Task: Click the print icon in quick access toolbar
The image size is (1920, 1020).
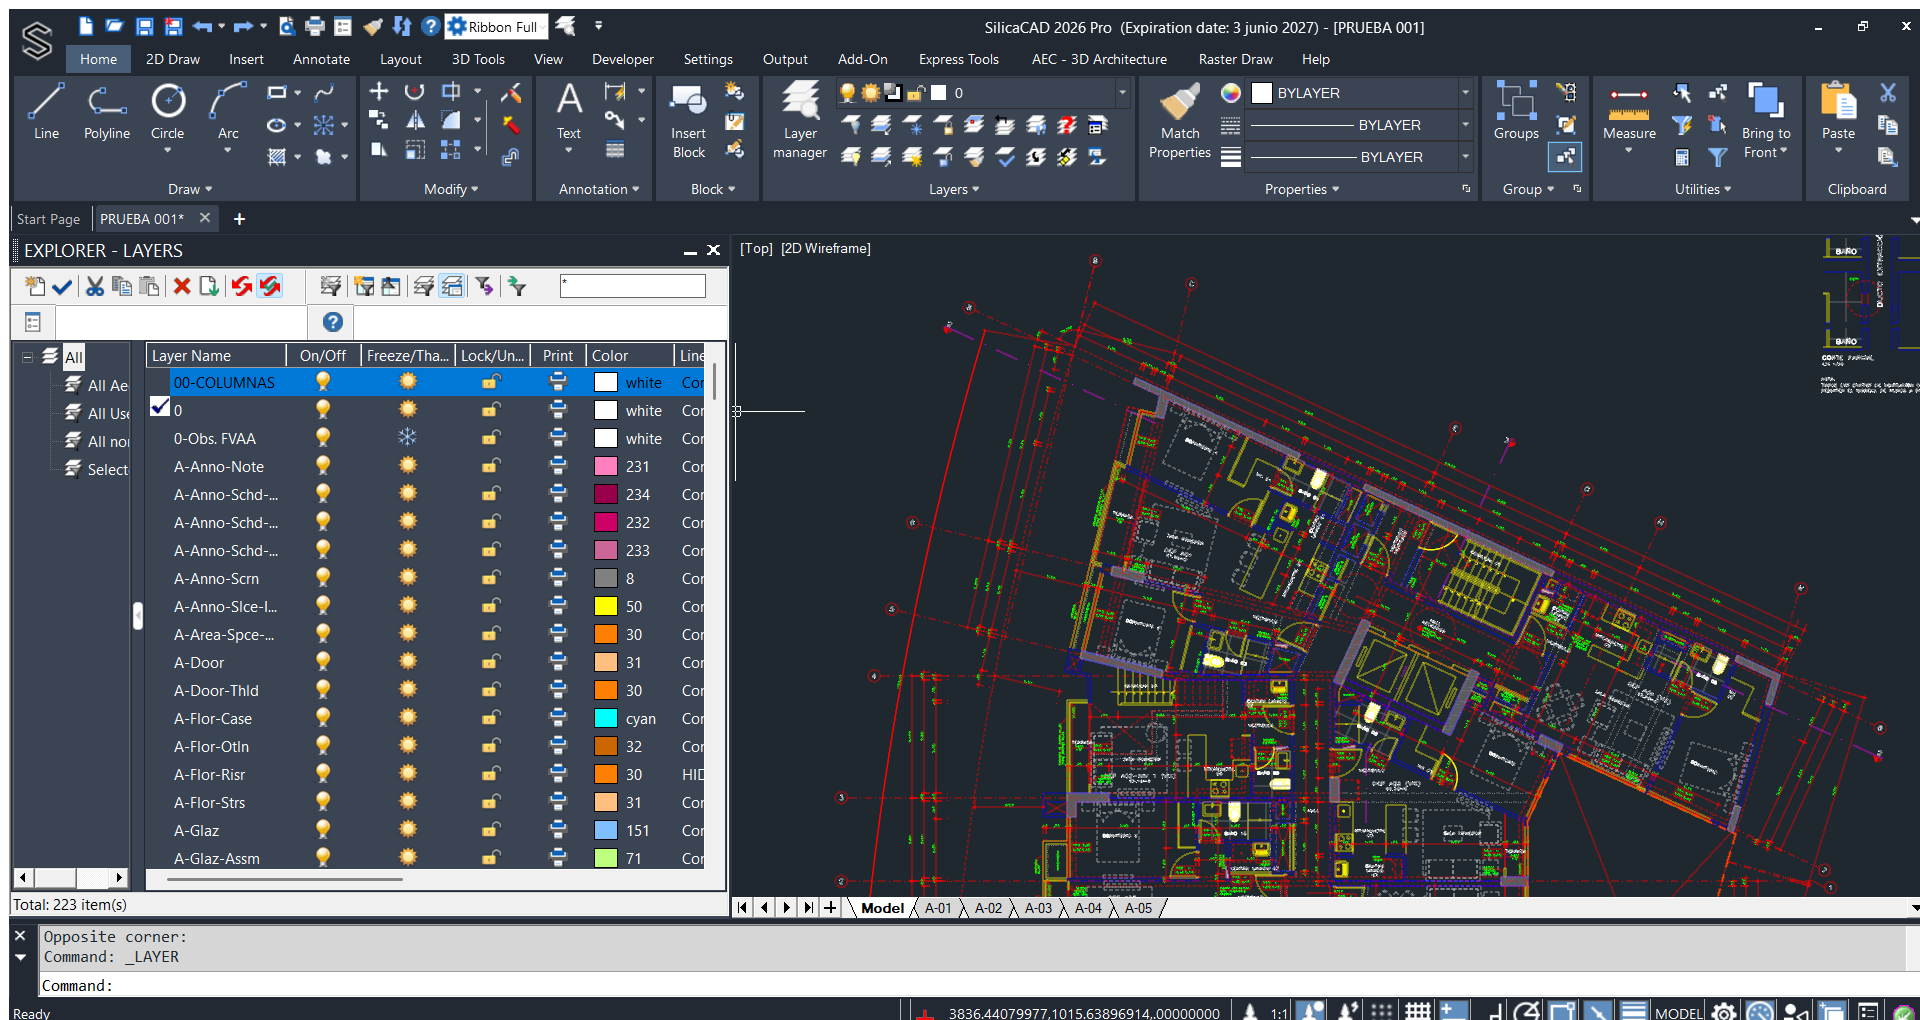Action: (x=315, y=27)
